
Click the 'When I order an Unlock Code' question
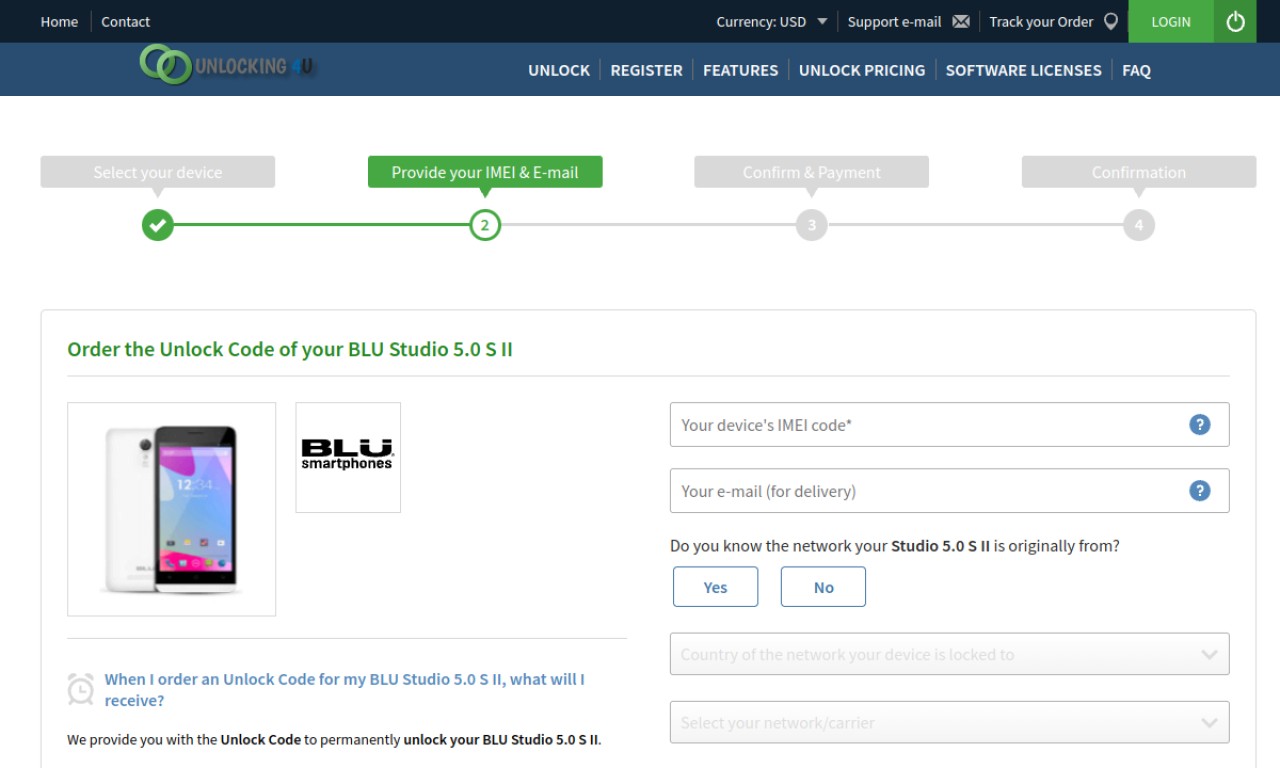[x=345, y=690]
